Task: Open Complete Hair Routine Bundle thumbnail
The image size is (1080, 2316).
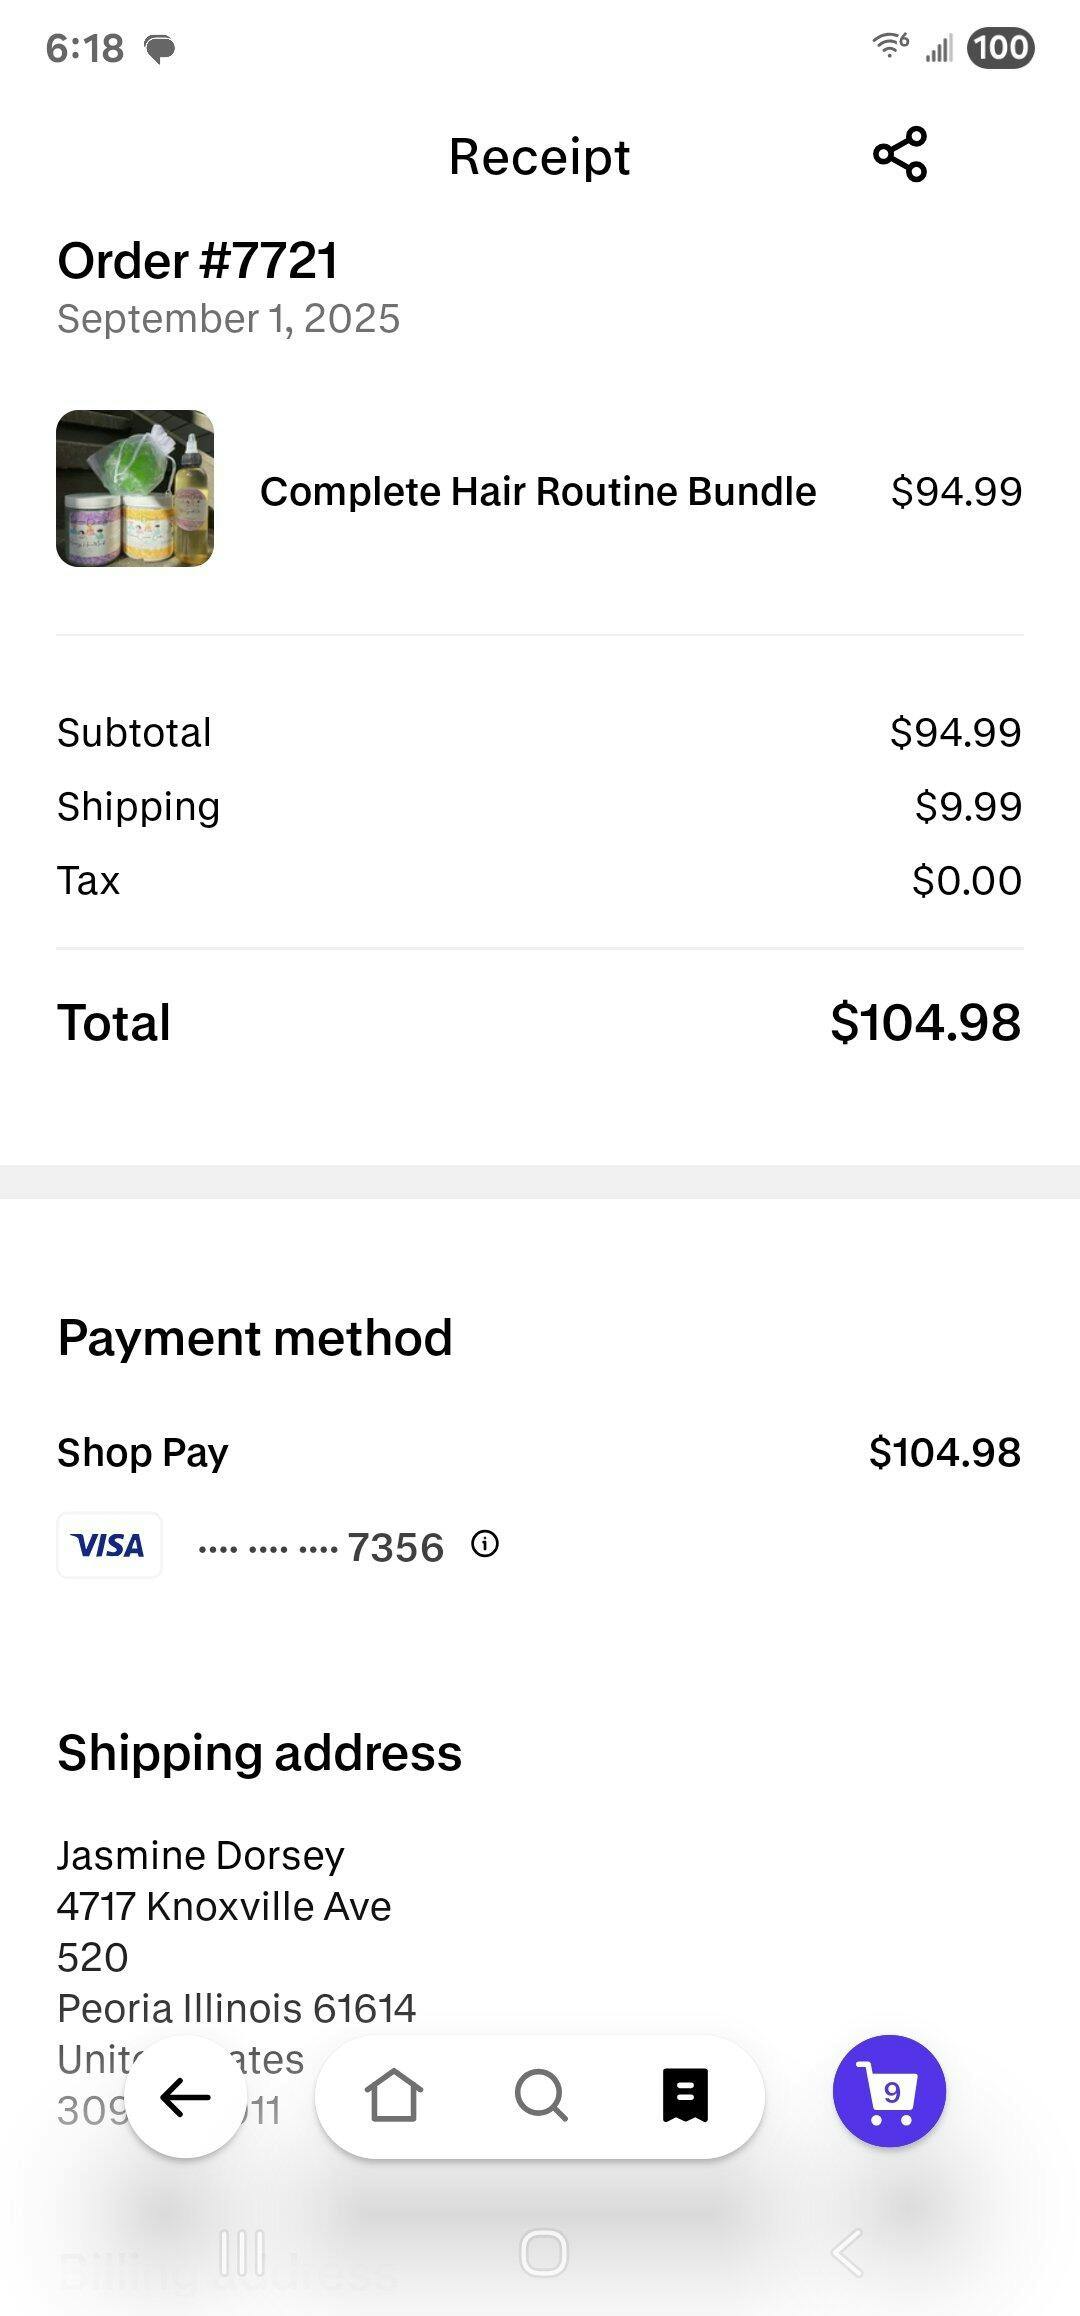Action: pos(135,489)
